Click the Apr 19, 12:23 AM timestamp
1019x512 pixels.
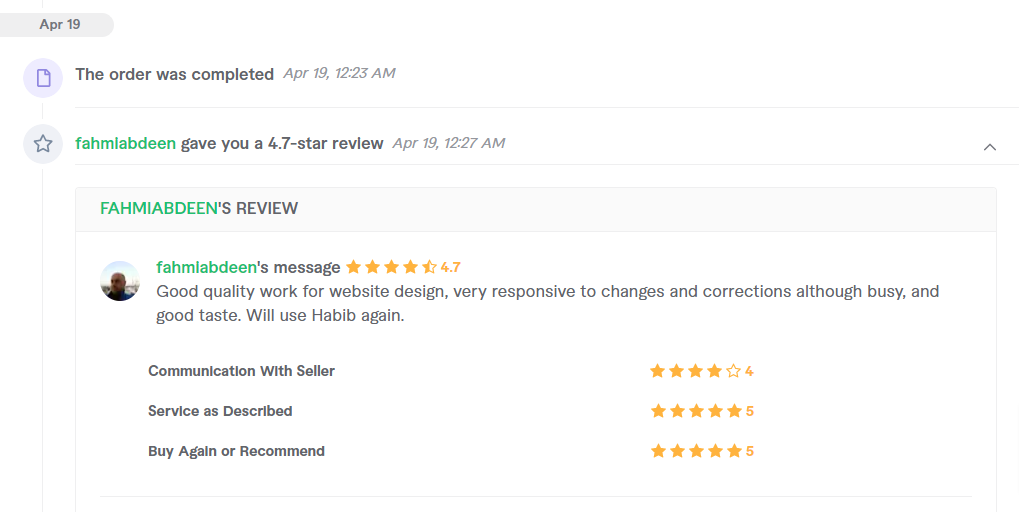pyautogui.click(x=339, y=73)
